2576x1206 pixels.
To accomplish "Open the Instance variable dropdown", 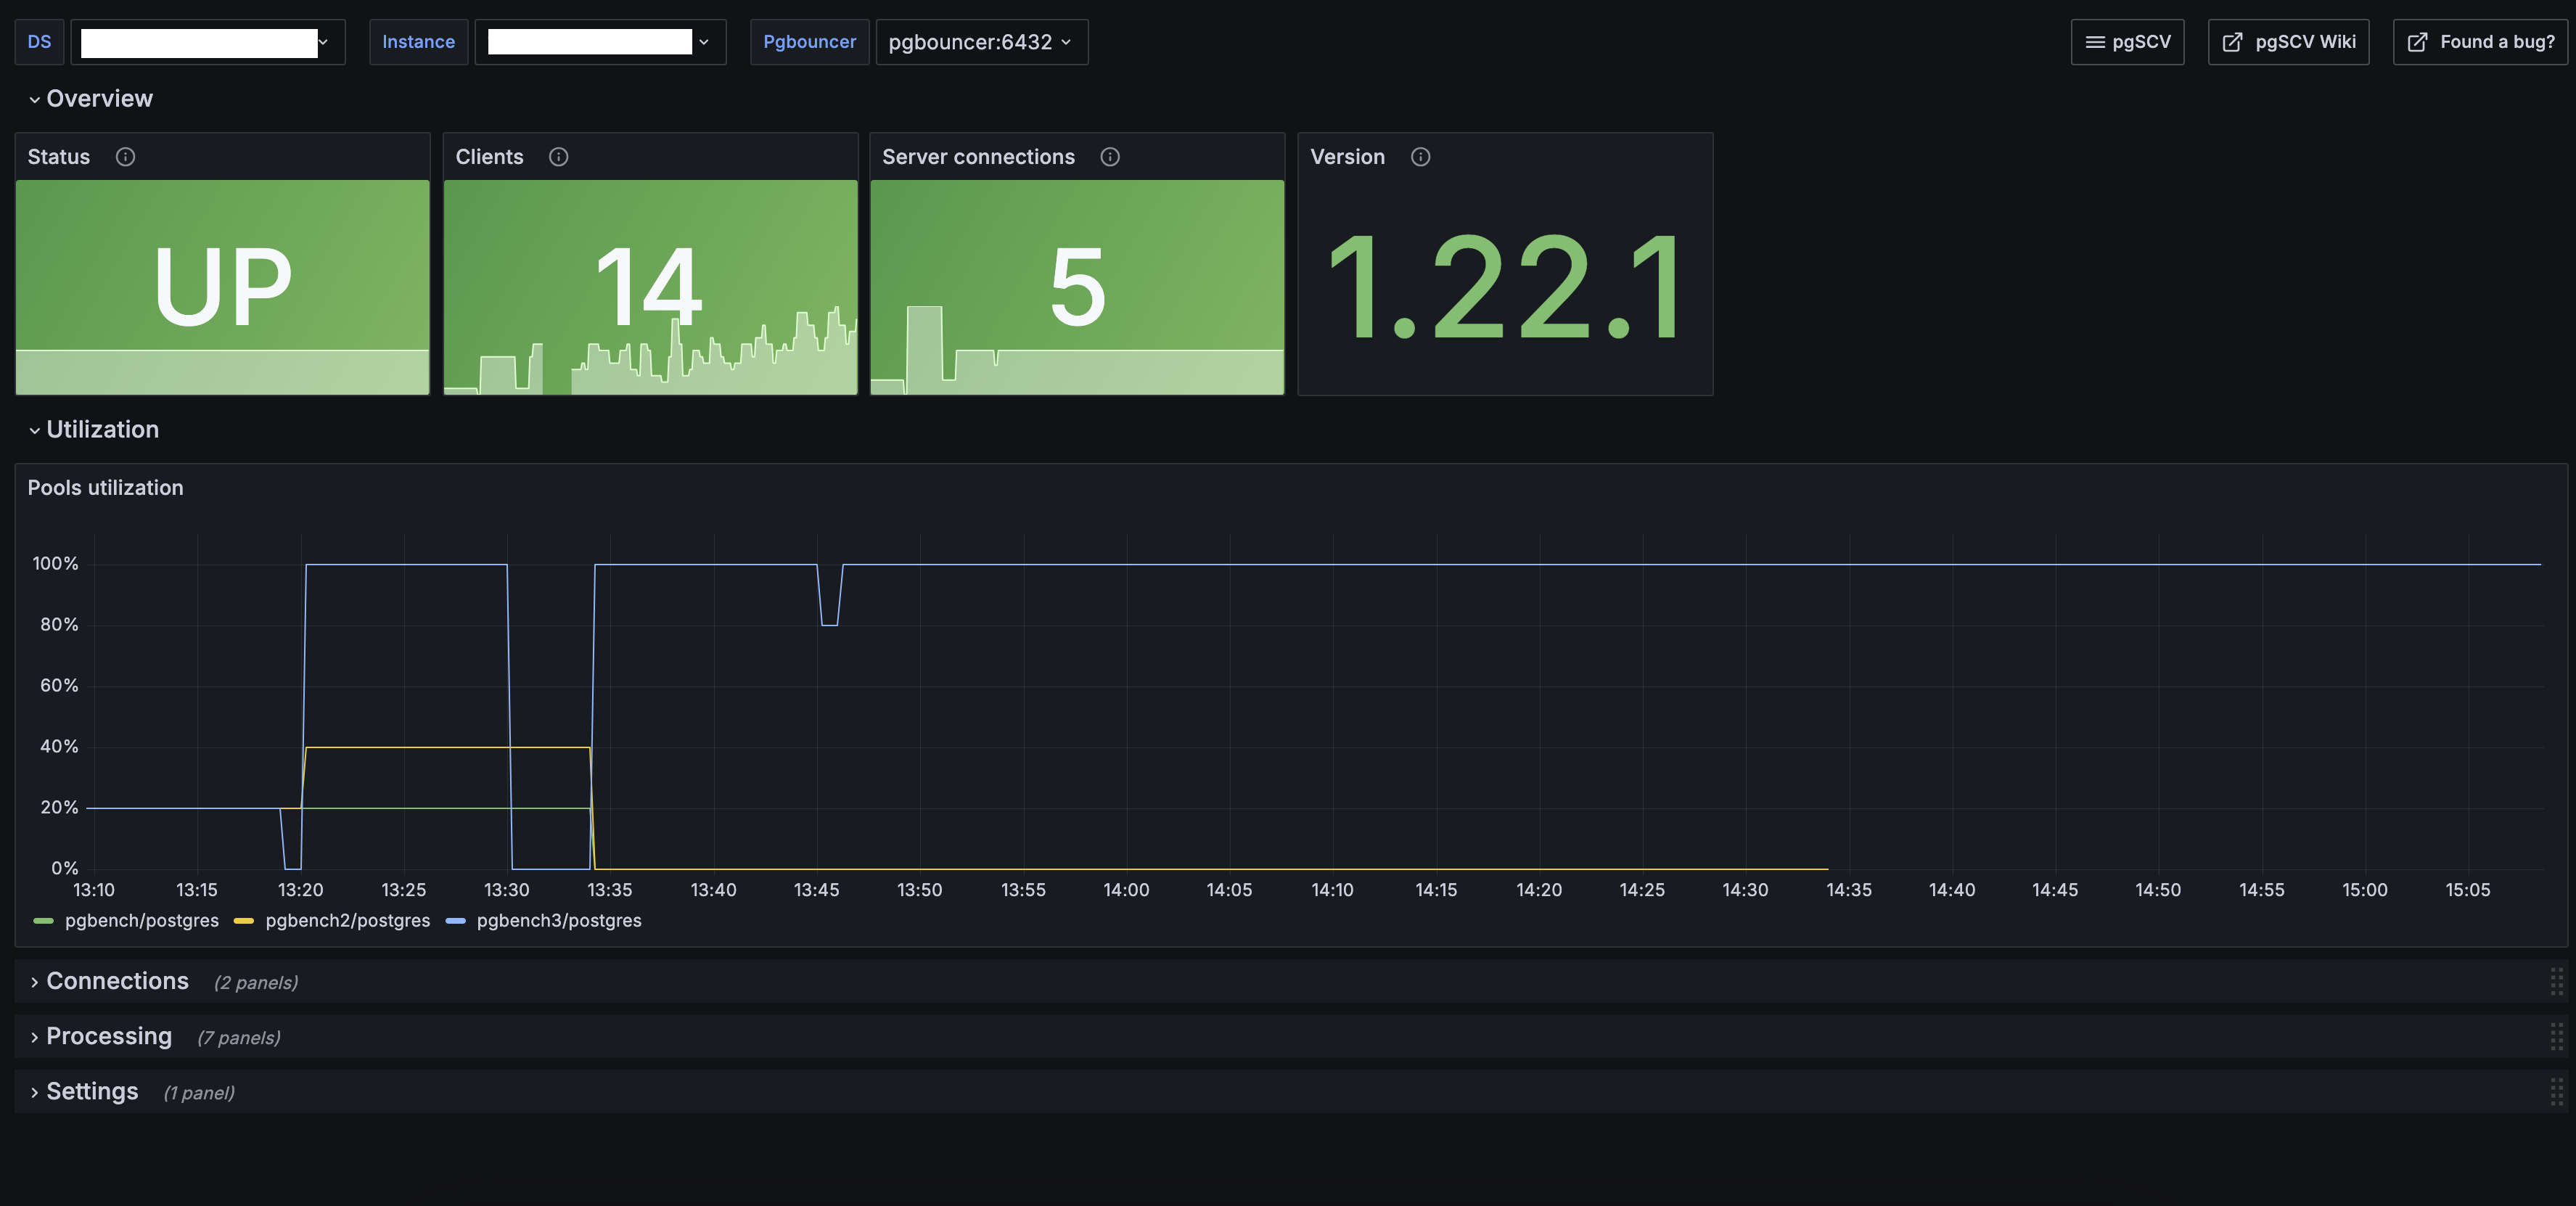I will [x=600, y=42].
